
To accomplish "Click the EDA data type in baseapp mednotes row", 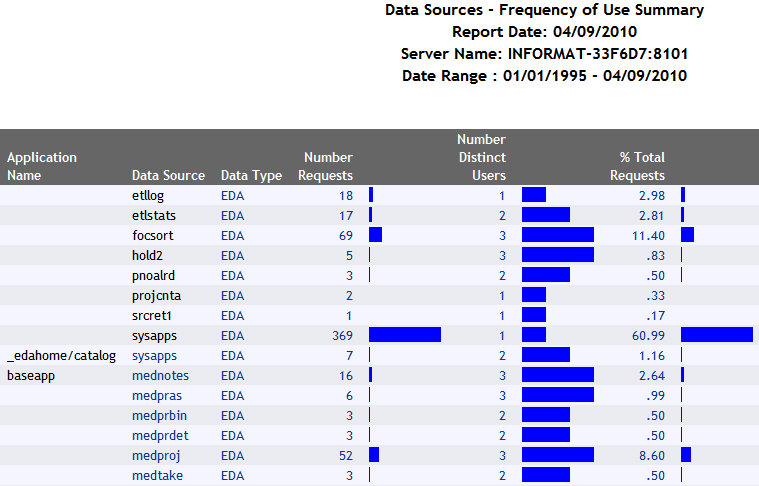I will (x=232, y=376).
